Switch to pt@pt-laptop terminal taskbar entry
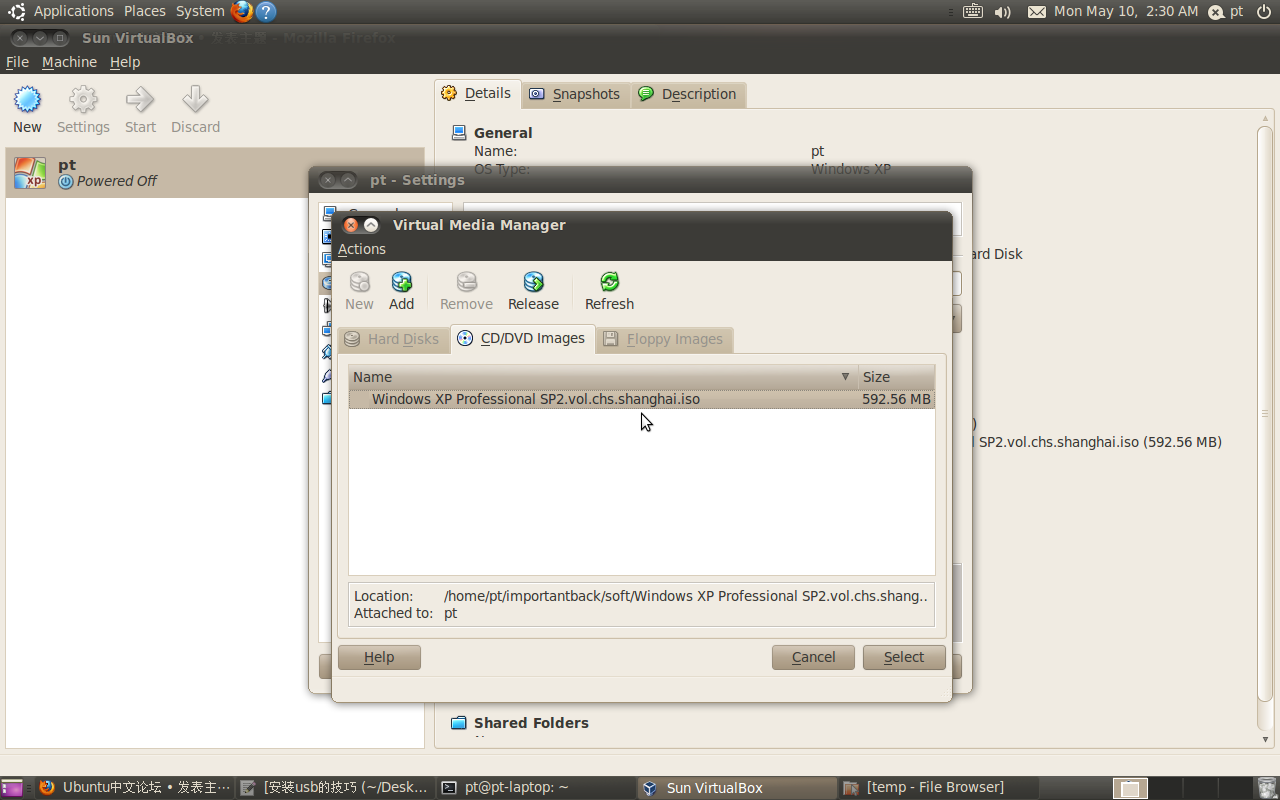Screen dimensions: 1280x800 [x=536, y=788]
